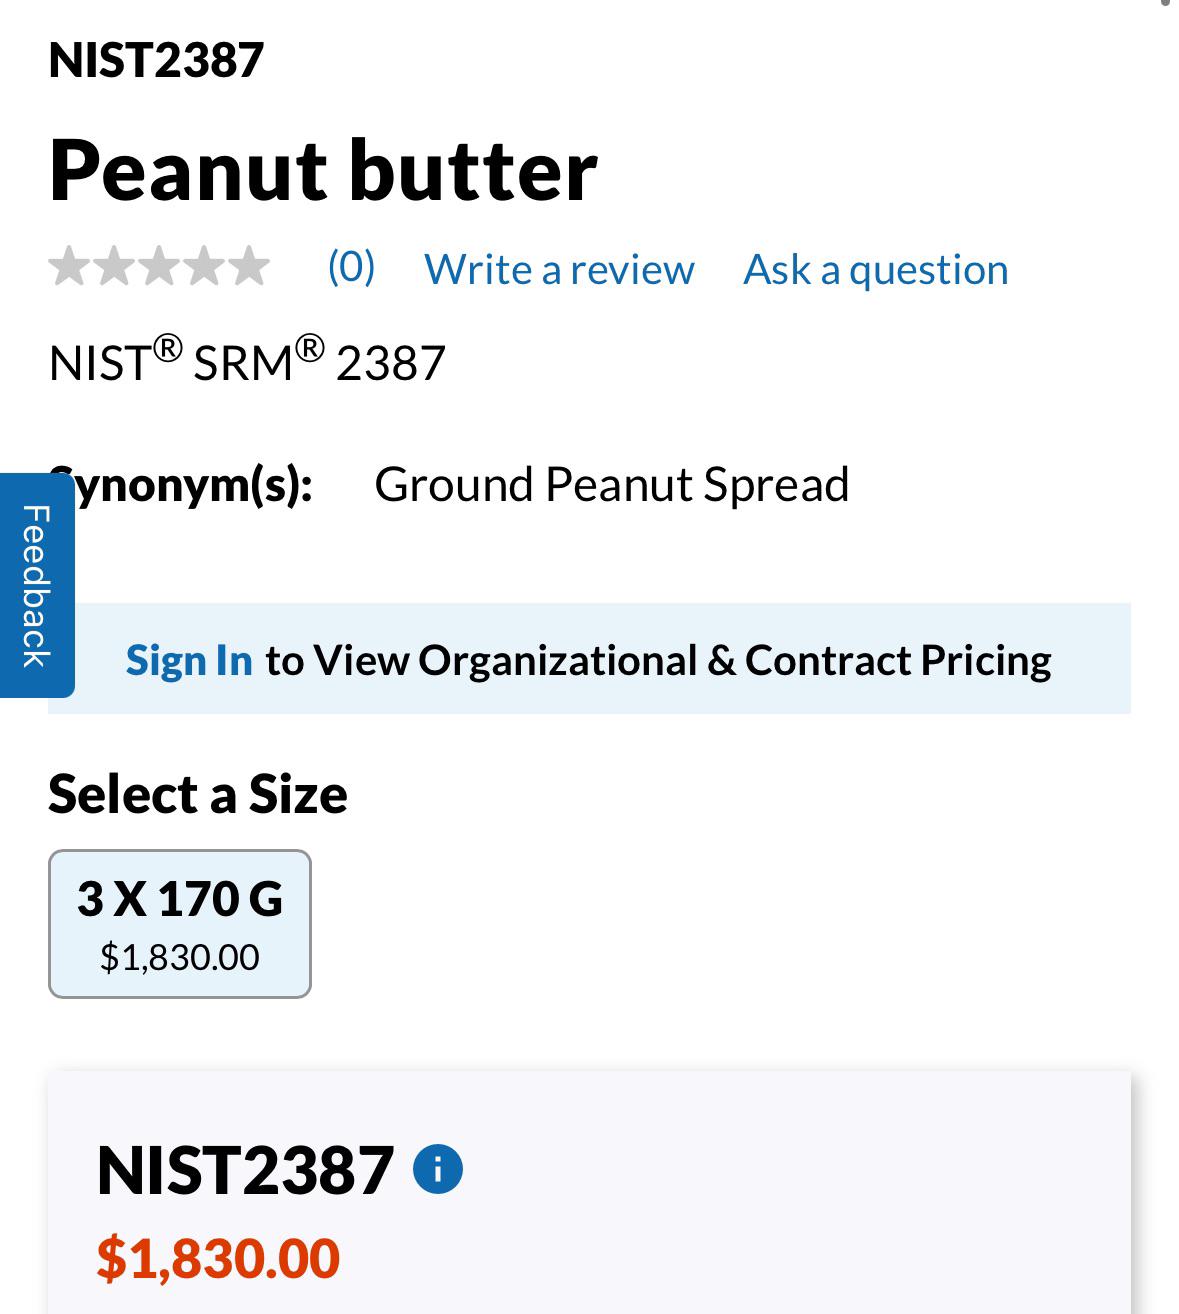Choose the 3 X 170 G size option
This screenshot has width=1179, height=1314.
[180, 924]
